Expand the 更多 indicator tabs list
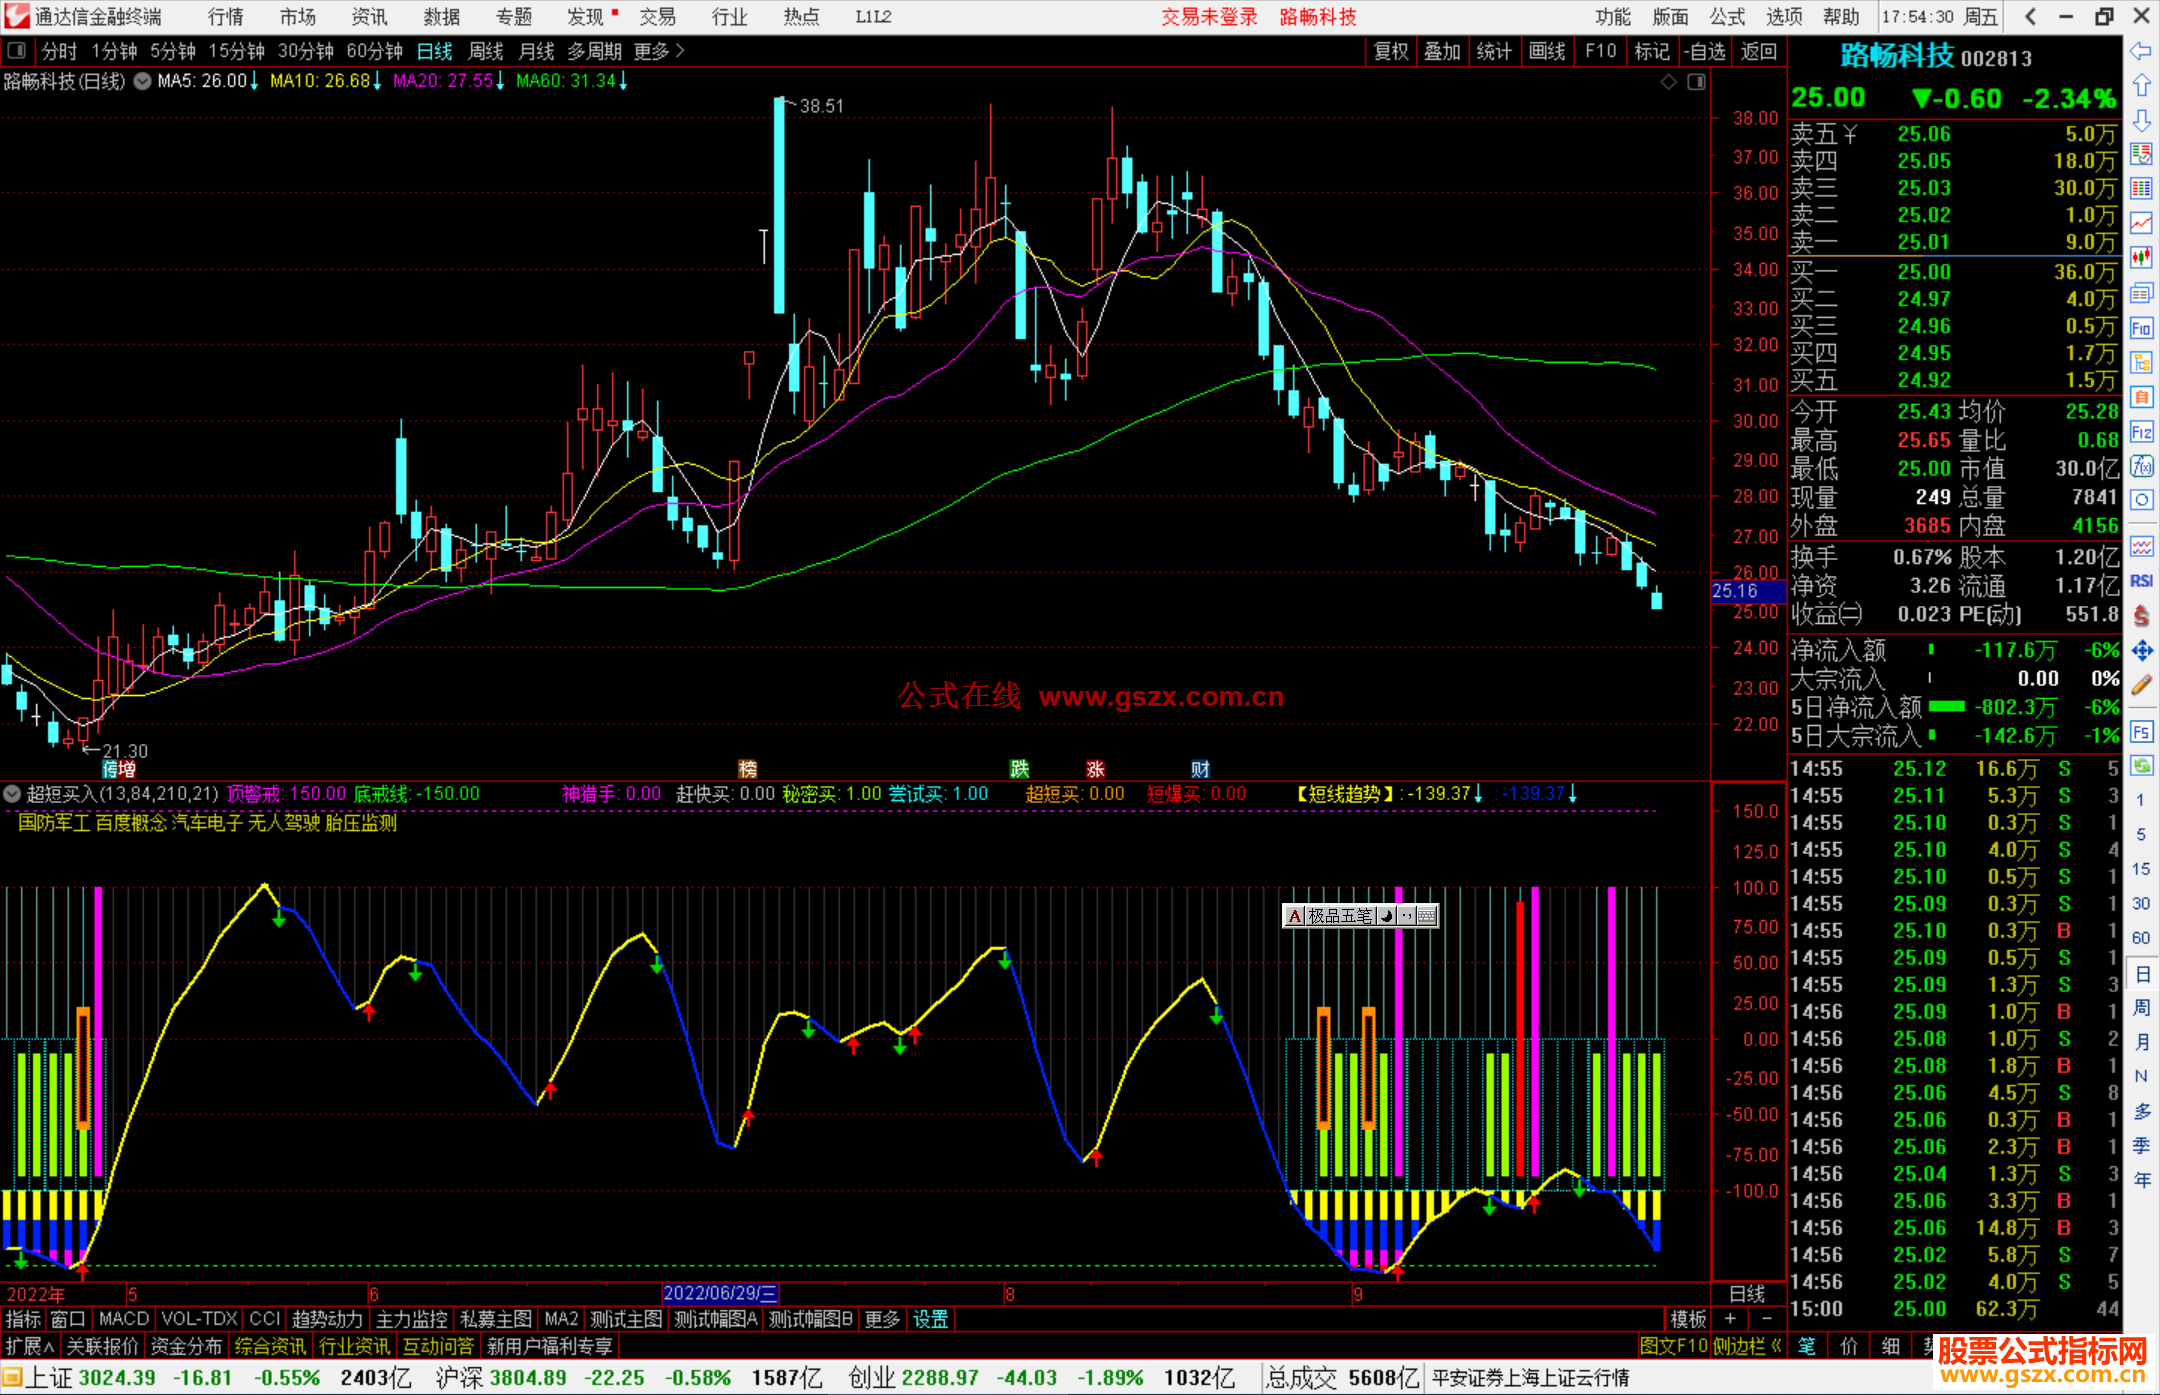 click(x=882, y=1319)
